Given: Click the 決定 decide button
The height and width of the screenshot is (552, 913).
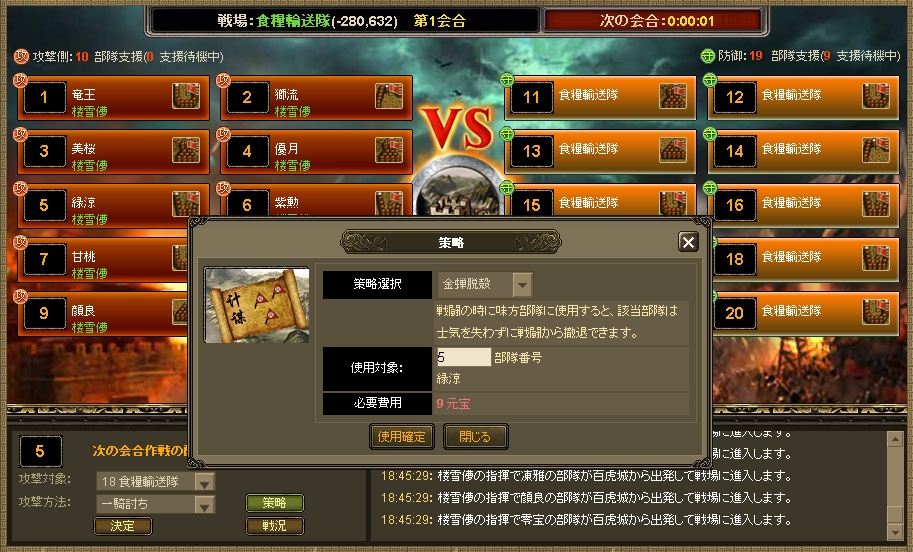Looking at the screenshot, I should pos(122,526).
